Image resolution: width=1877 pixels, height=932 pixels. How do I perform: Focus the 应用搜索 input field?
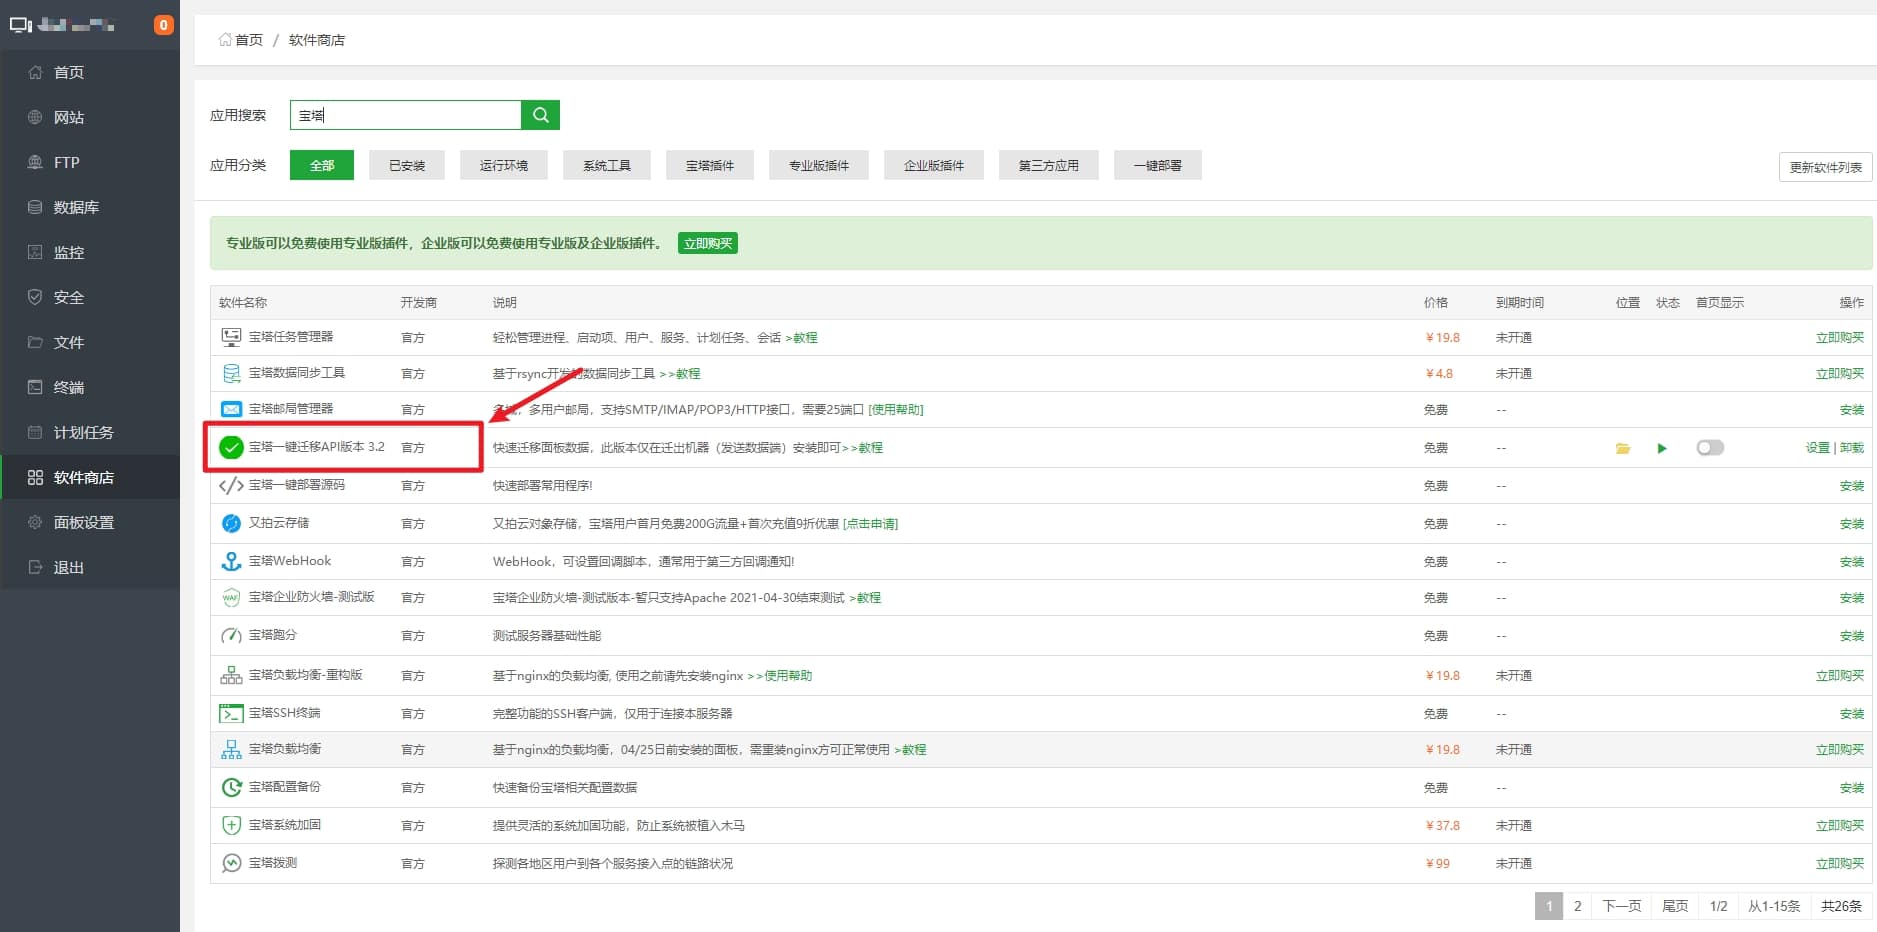(405, 115)
